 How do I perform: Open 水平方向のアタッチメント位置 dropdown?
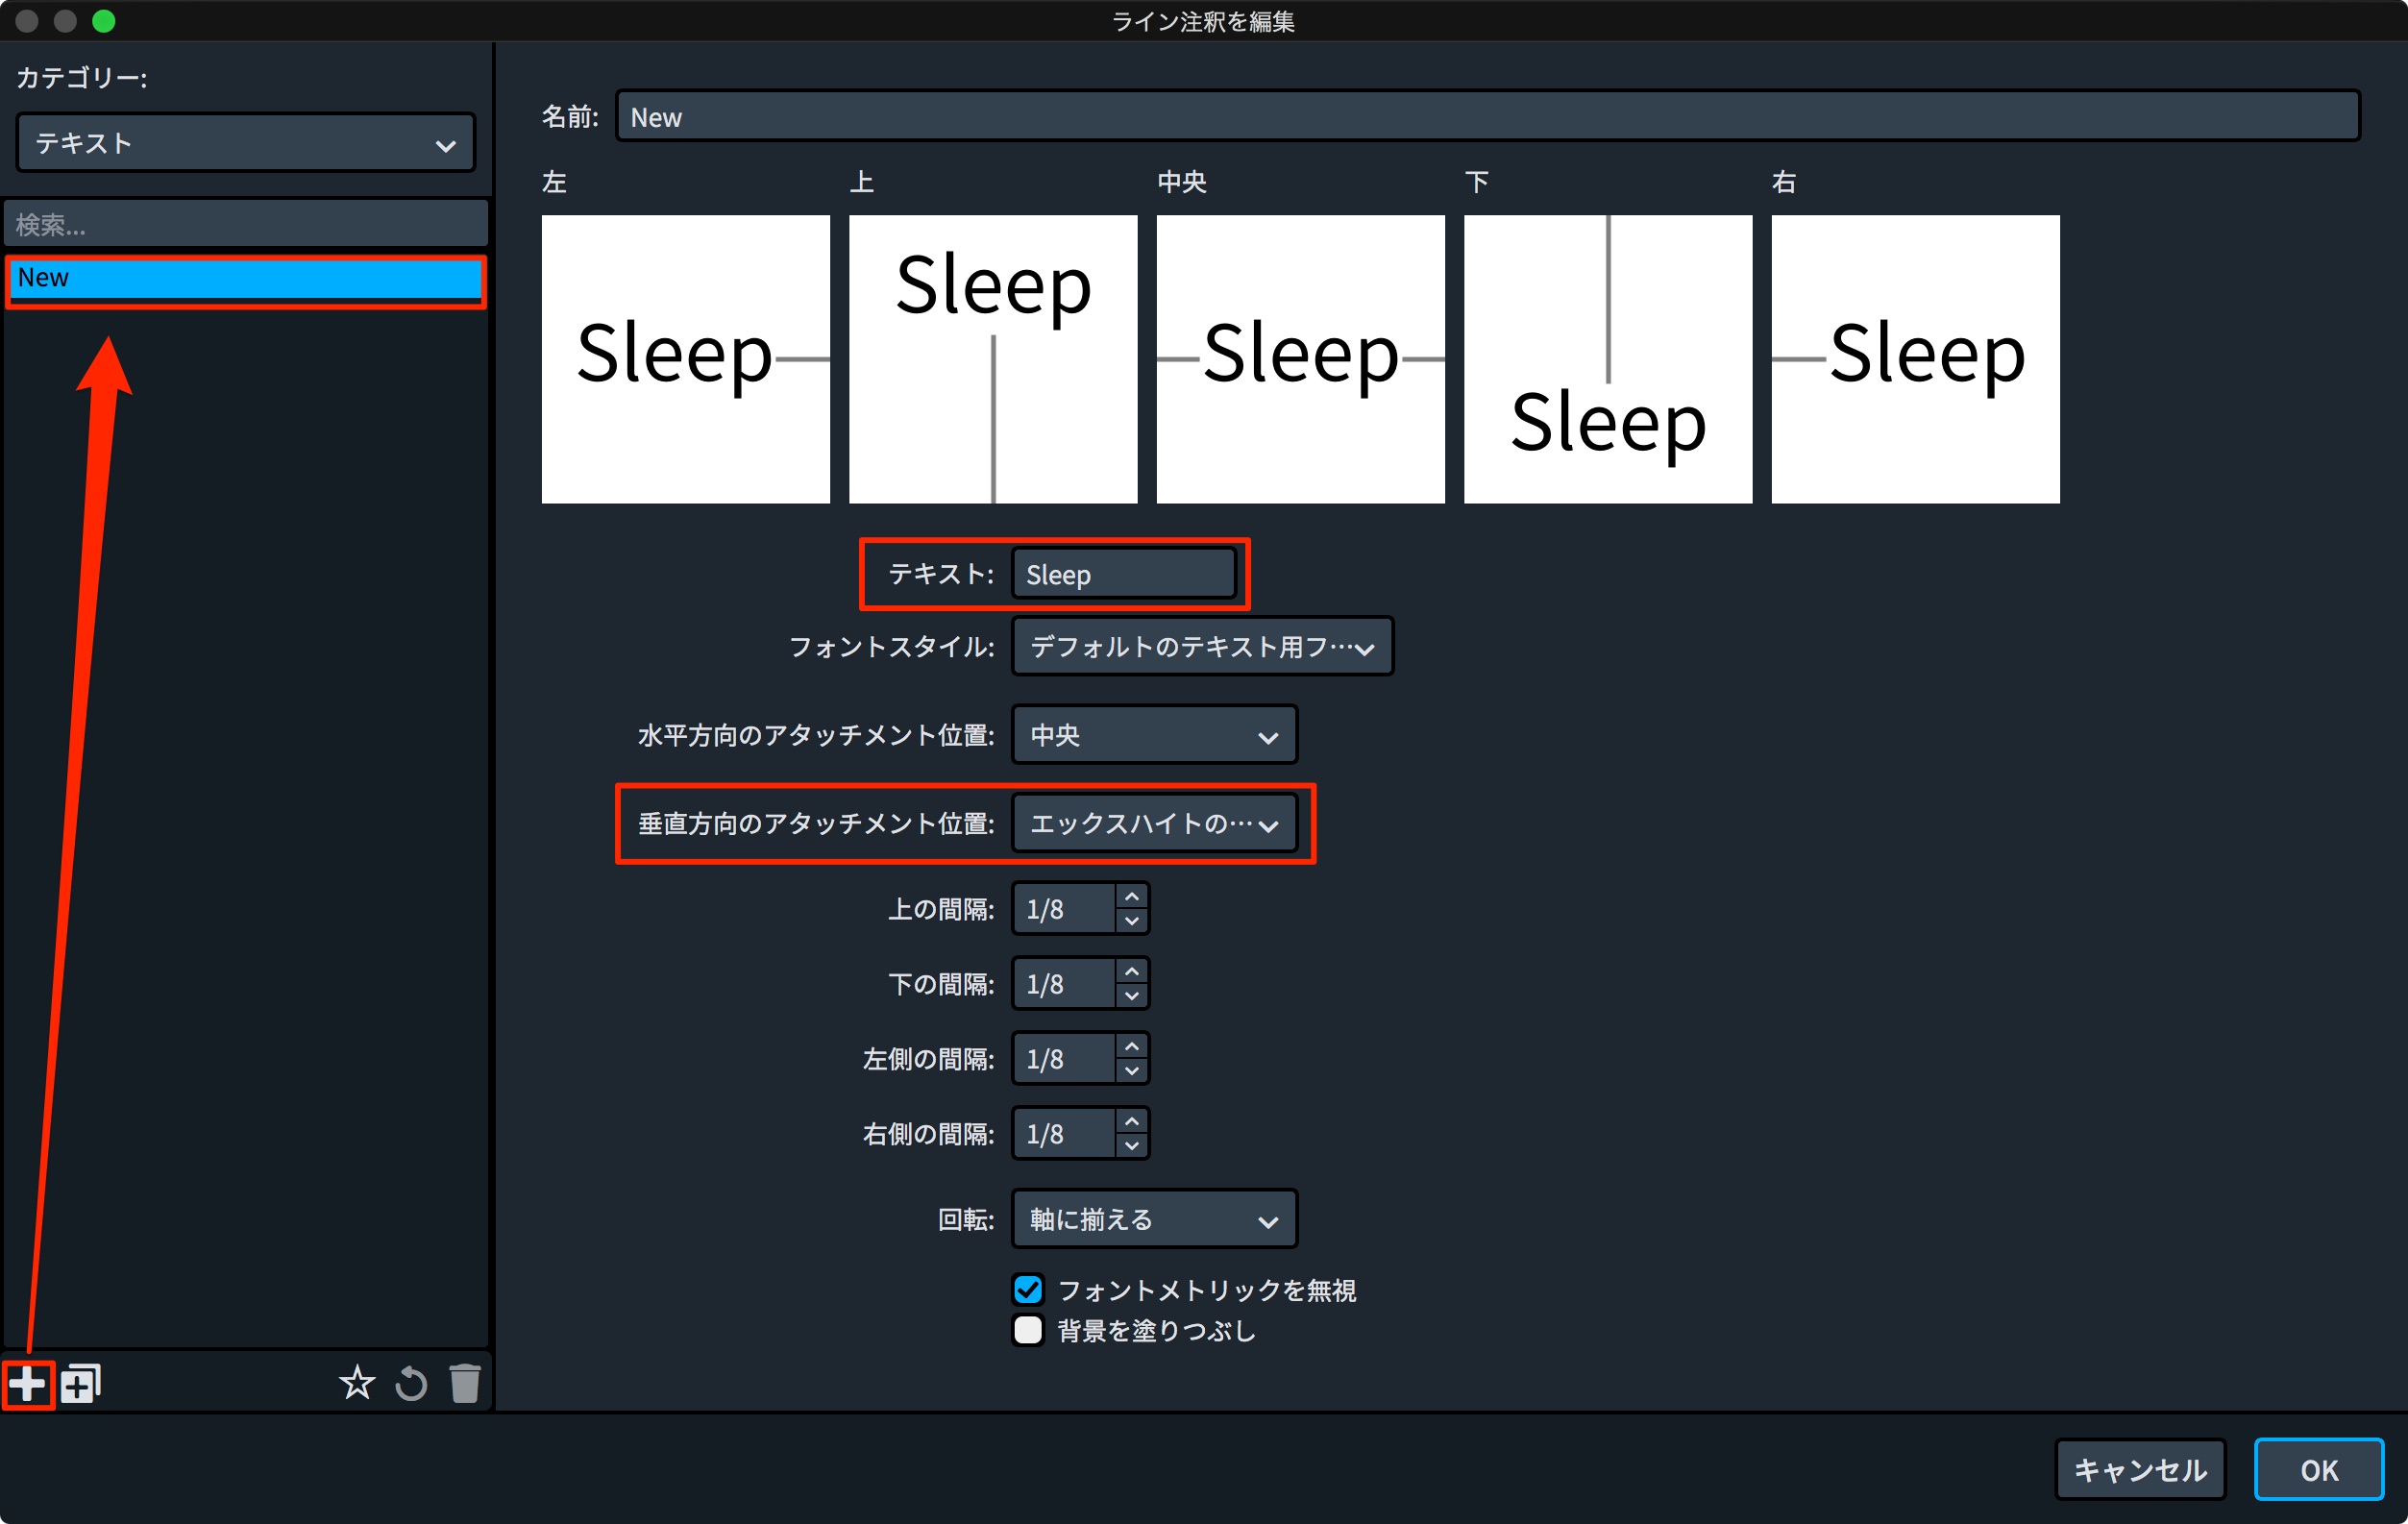[x=1154, y=735]
